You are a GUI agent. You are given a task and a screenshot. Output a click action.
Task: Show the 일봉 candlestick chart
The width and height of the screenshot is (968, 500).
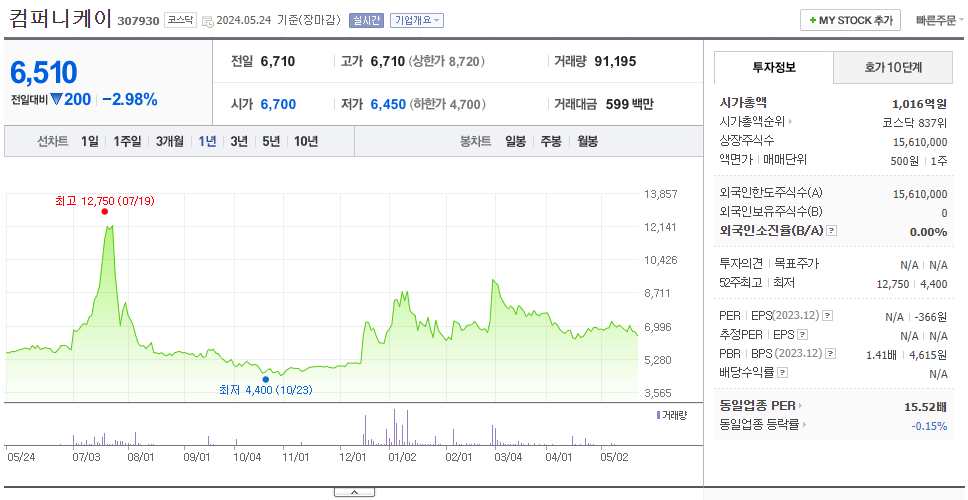(515, 141)
